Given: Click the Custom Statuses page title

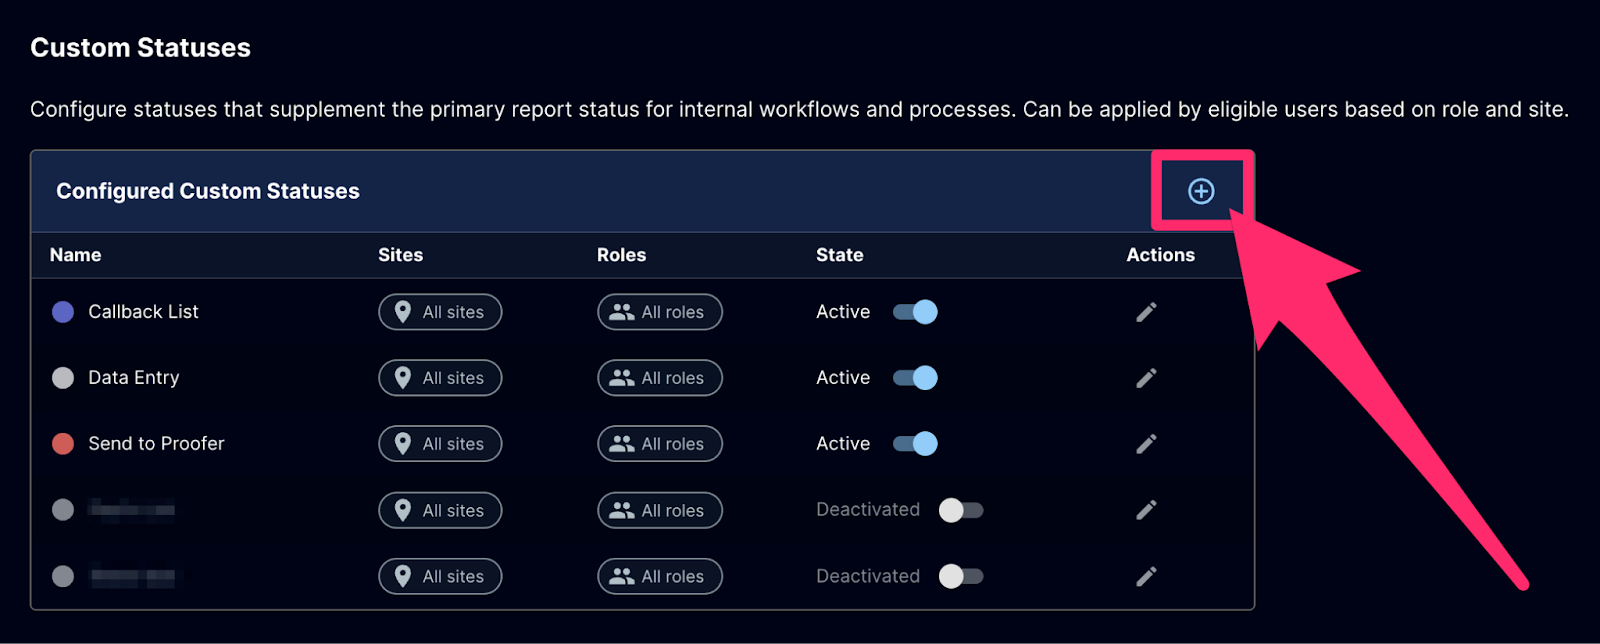Looking at the screenshot, I should (141, 48).
